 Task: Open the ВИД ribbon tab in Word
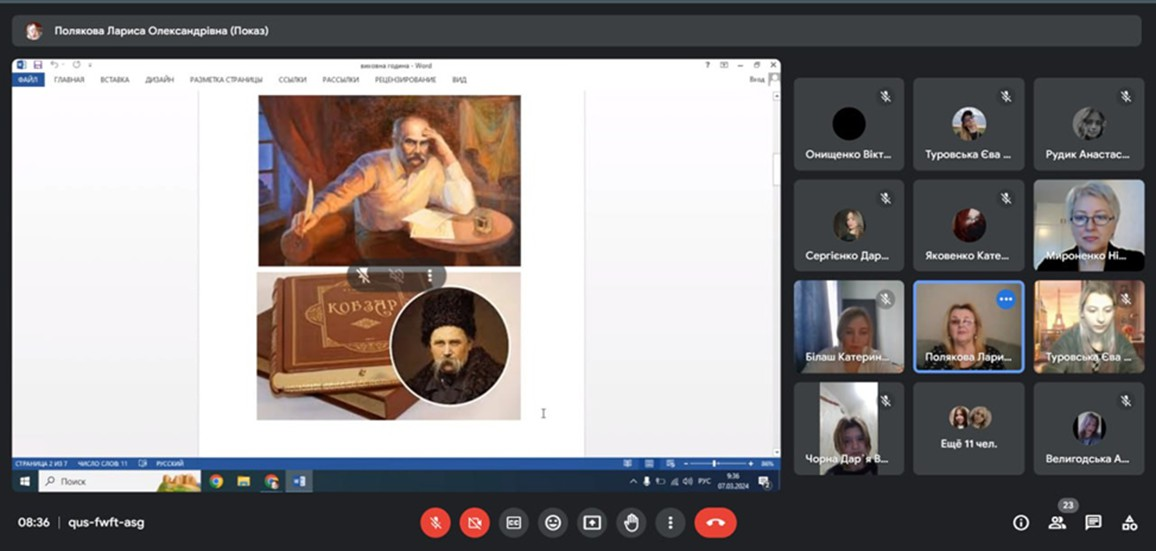click(459, 80)
